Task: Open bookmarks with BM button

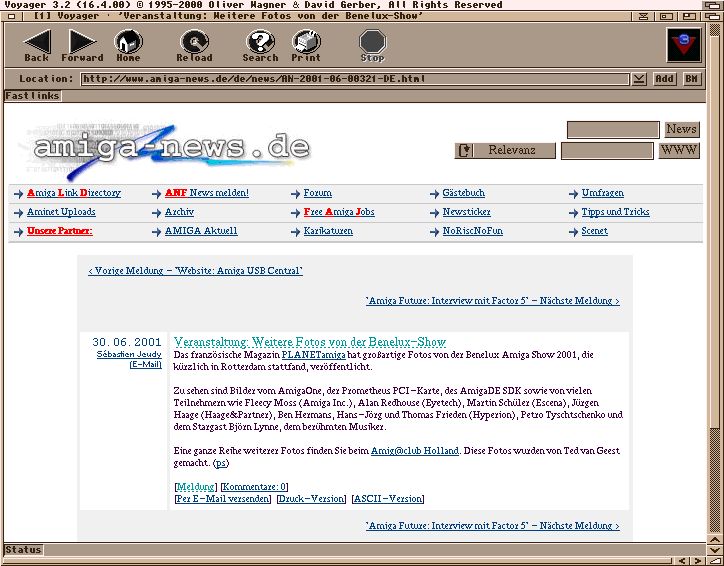Action: 691,79
